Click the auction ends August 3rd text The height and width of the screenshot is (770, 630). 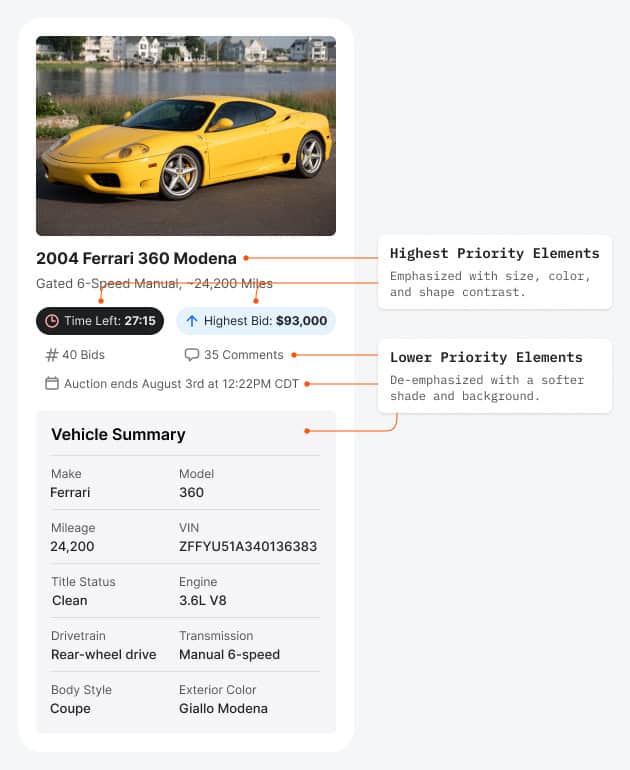pyautogui.click(x=181, y=383)
